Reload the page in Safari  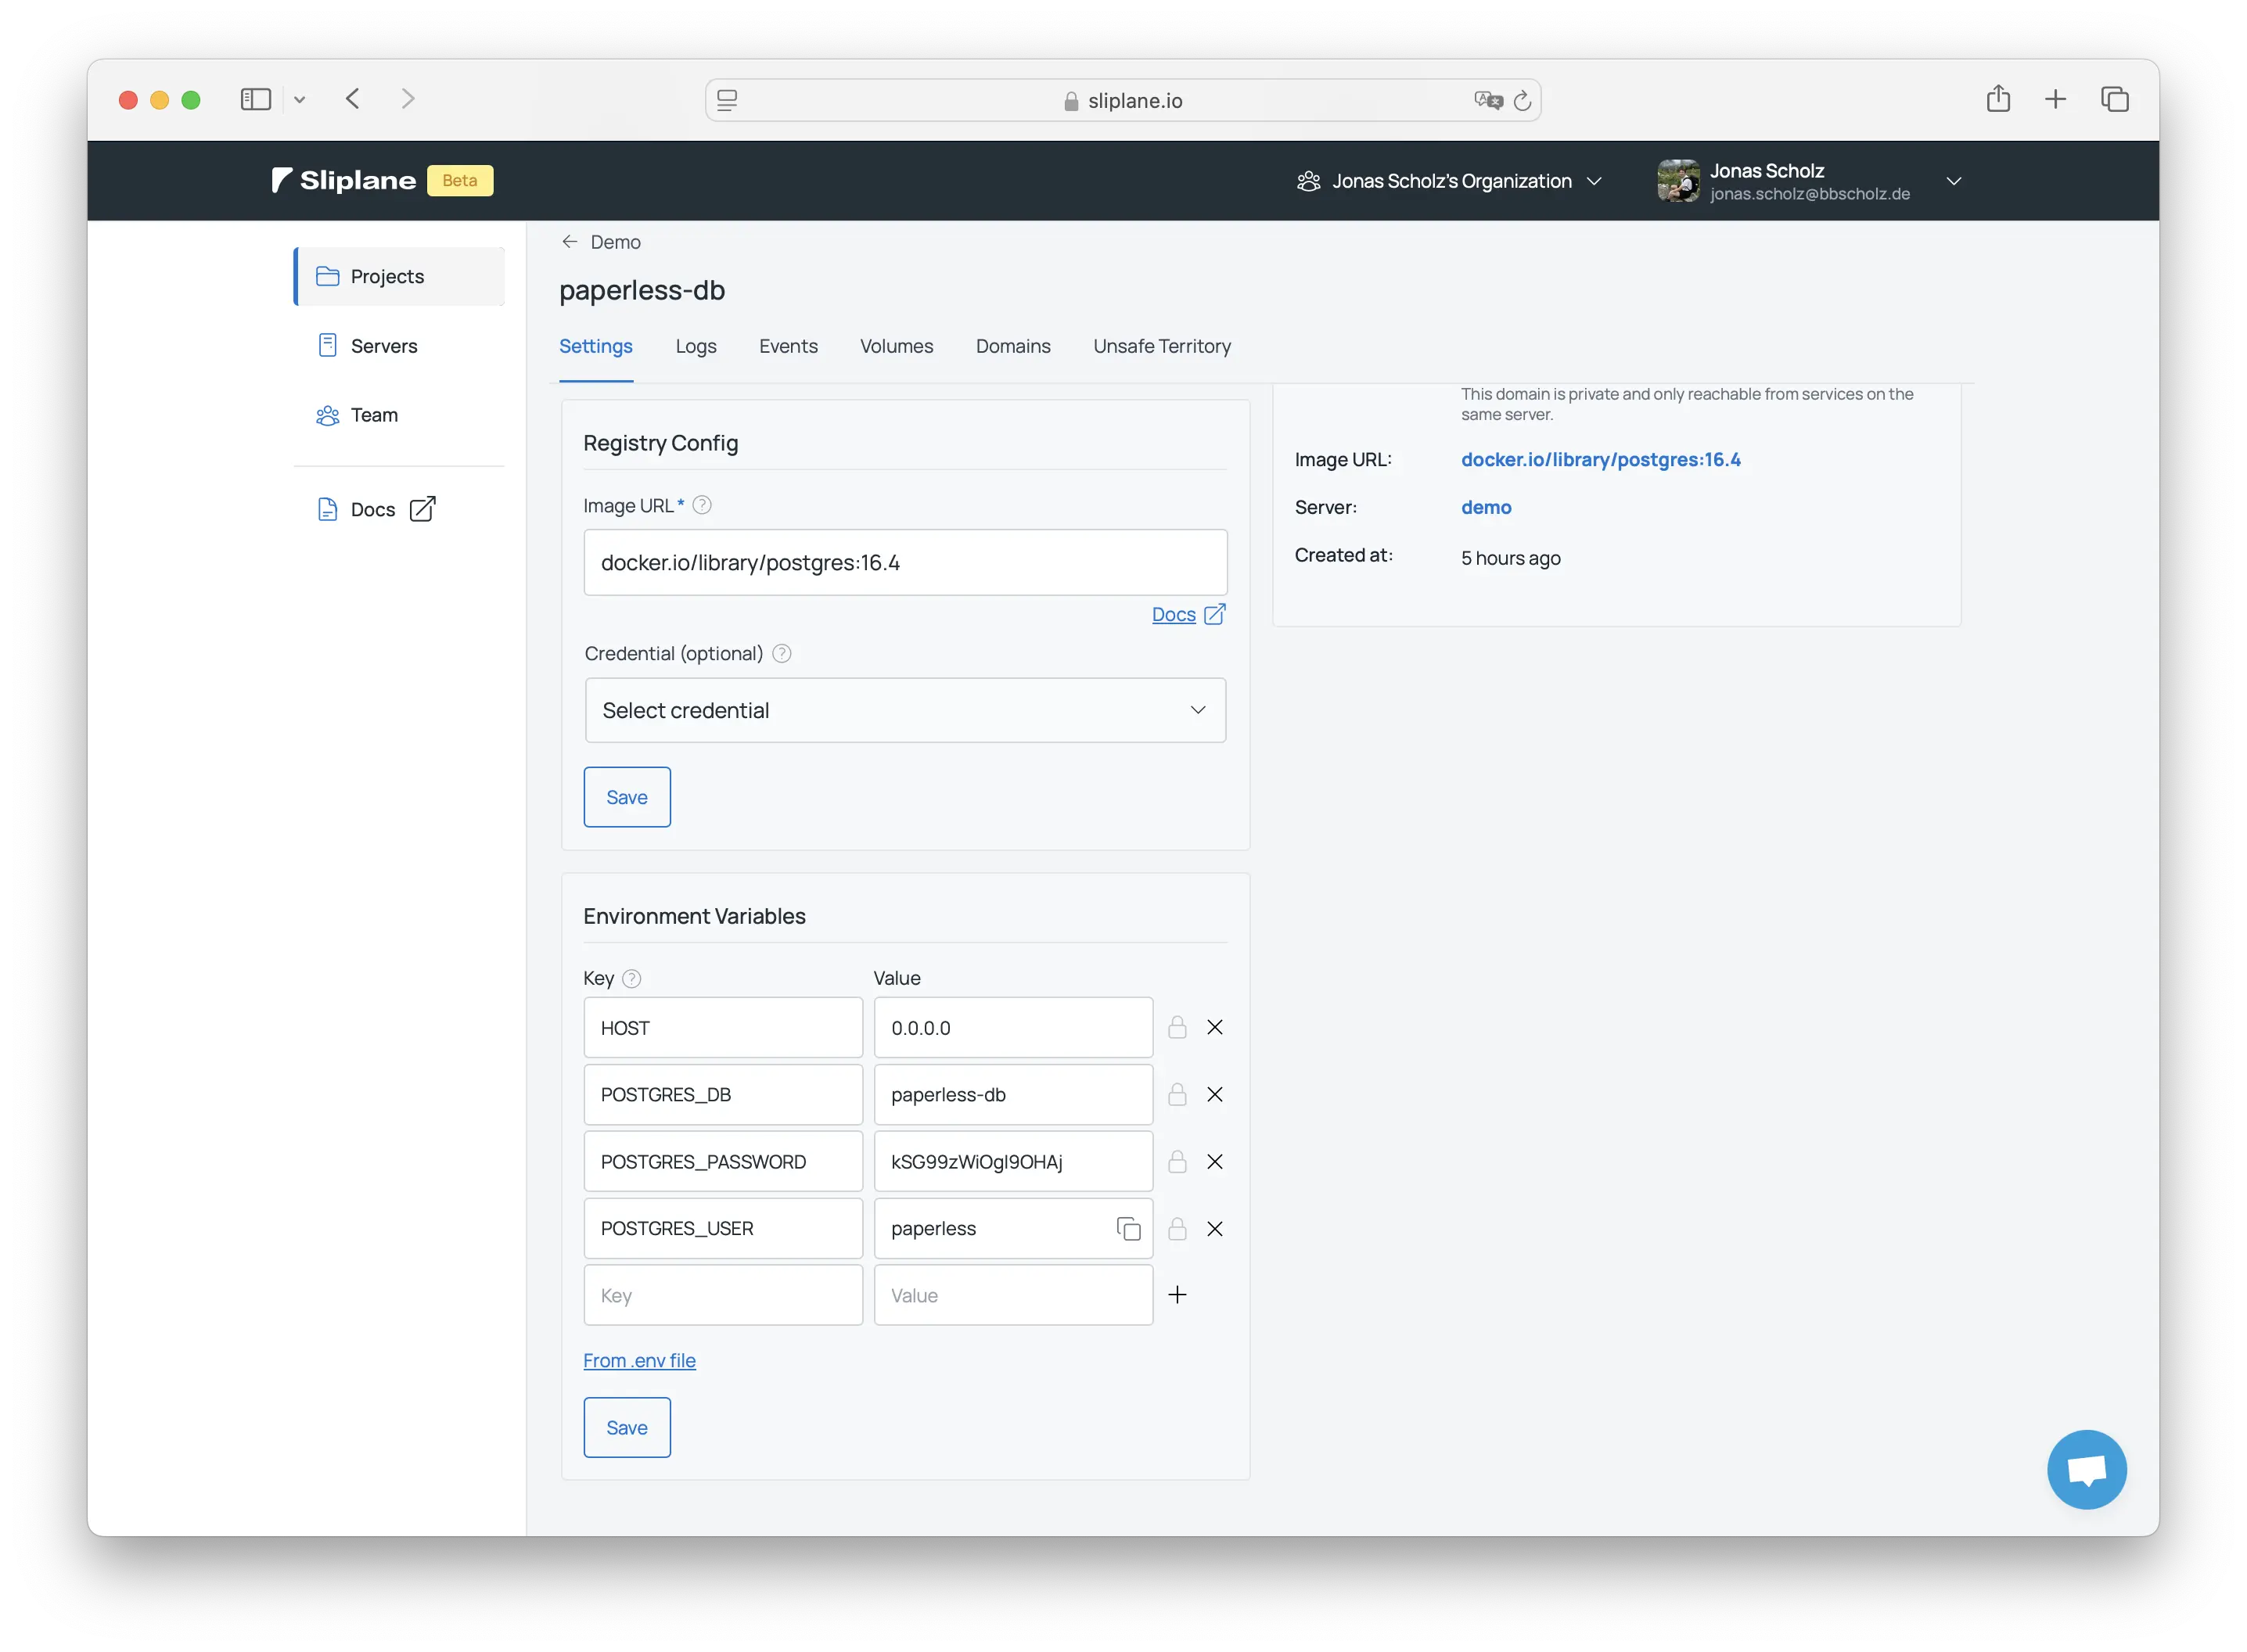1522,100
